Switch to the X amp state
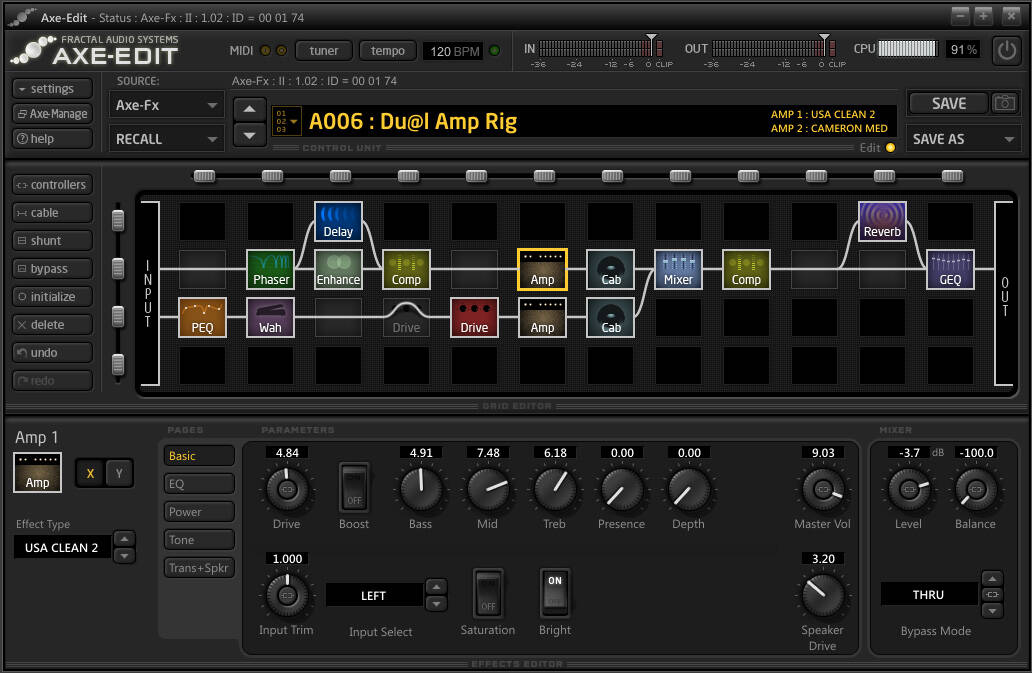The image size is (1032, 673). pyautogui.click(x=91, y=473)
